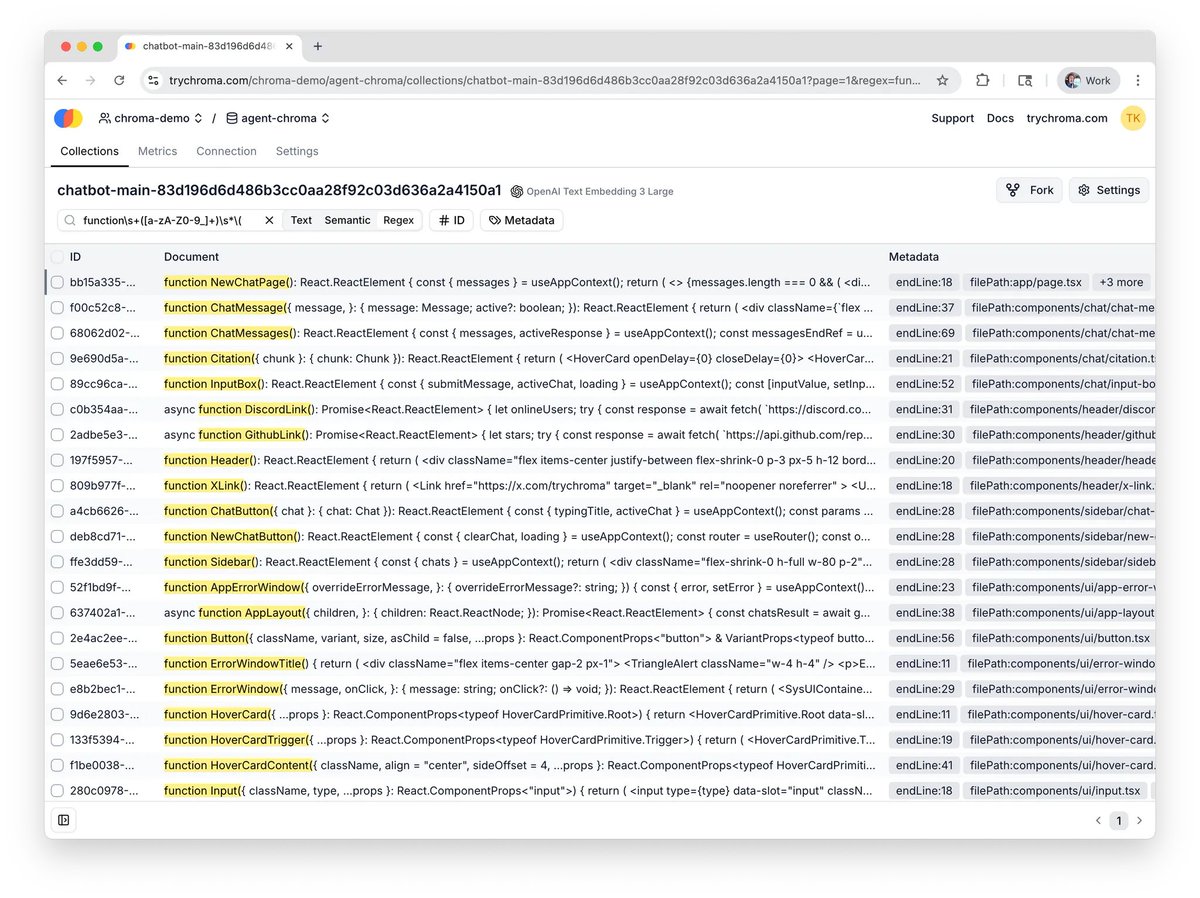Open the Work profile button
The height and width of the screenshot is (898, 1200).
point(1088,81)
